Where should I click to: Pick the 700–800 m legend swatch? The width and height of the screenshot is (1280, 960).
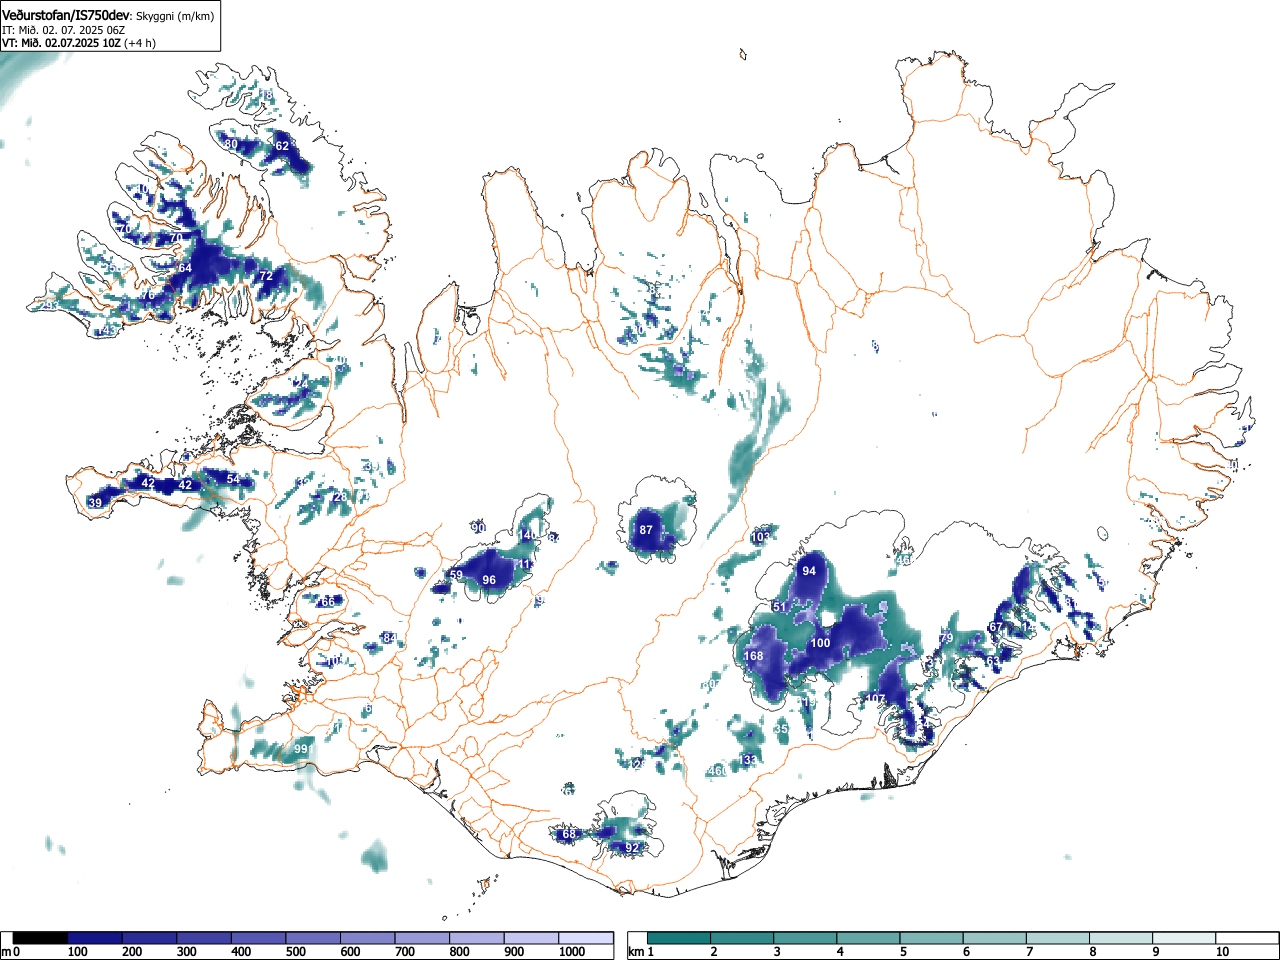coord(422,938)
